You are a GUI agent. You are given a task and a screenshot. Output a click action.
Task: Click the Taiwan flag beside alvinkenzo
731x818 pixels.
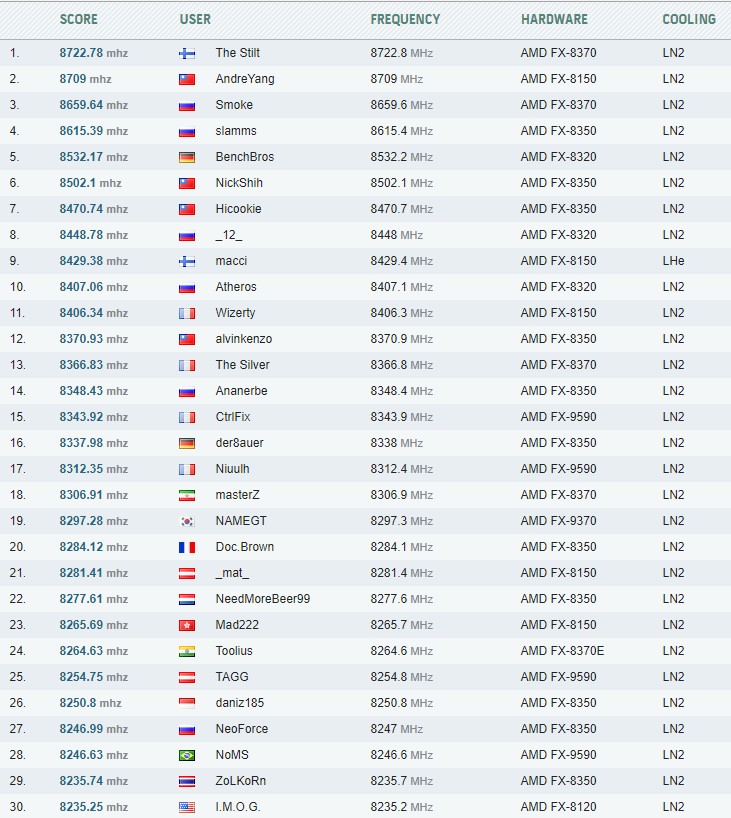click(x=187, y=339)
